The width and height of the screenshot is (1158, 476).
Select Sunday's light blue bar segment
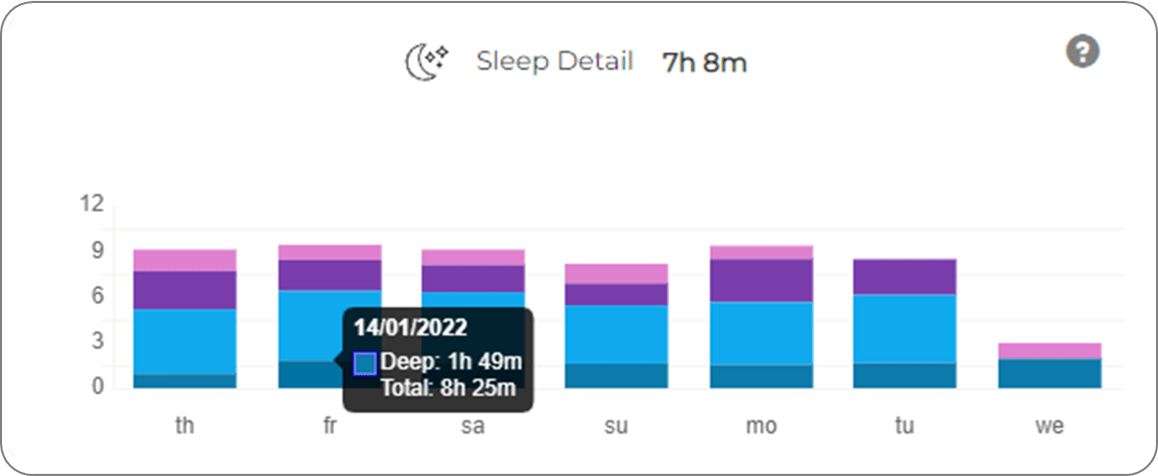point(617,334)
